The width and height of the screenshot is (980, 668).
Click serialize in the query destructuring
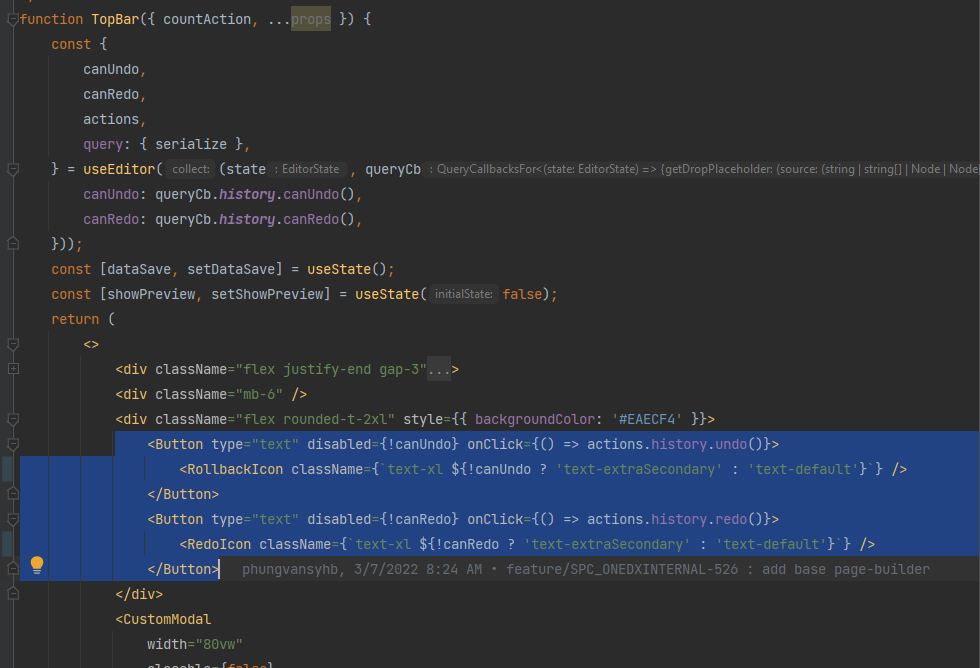click(191, 144)
